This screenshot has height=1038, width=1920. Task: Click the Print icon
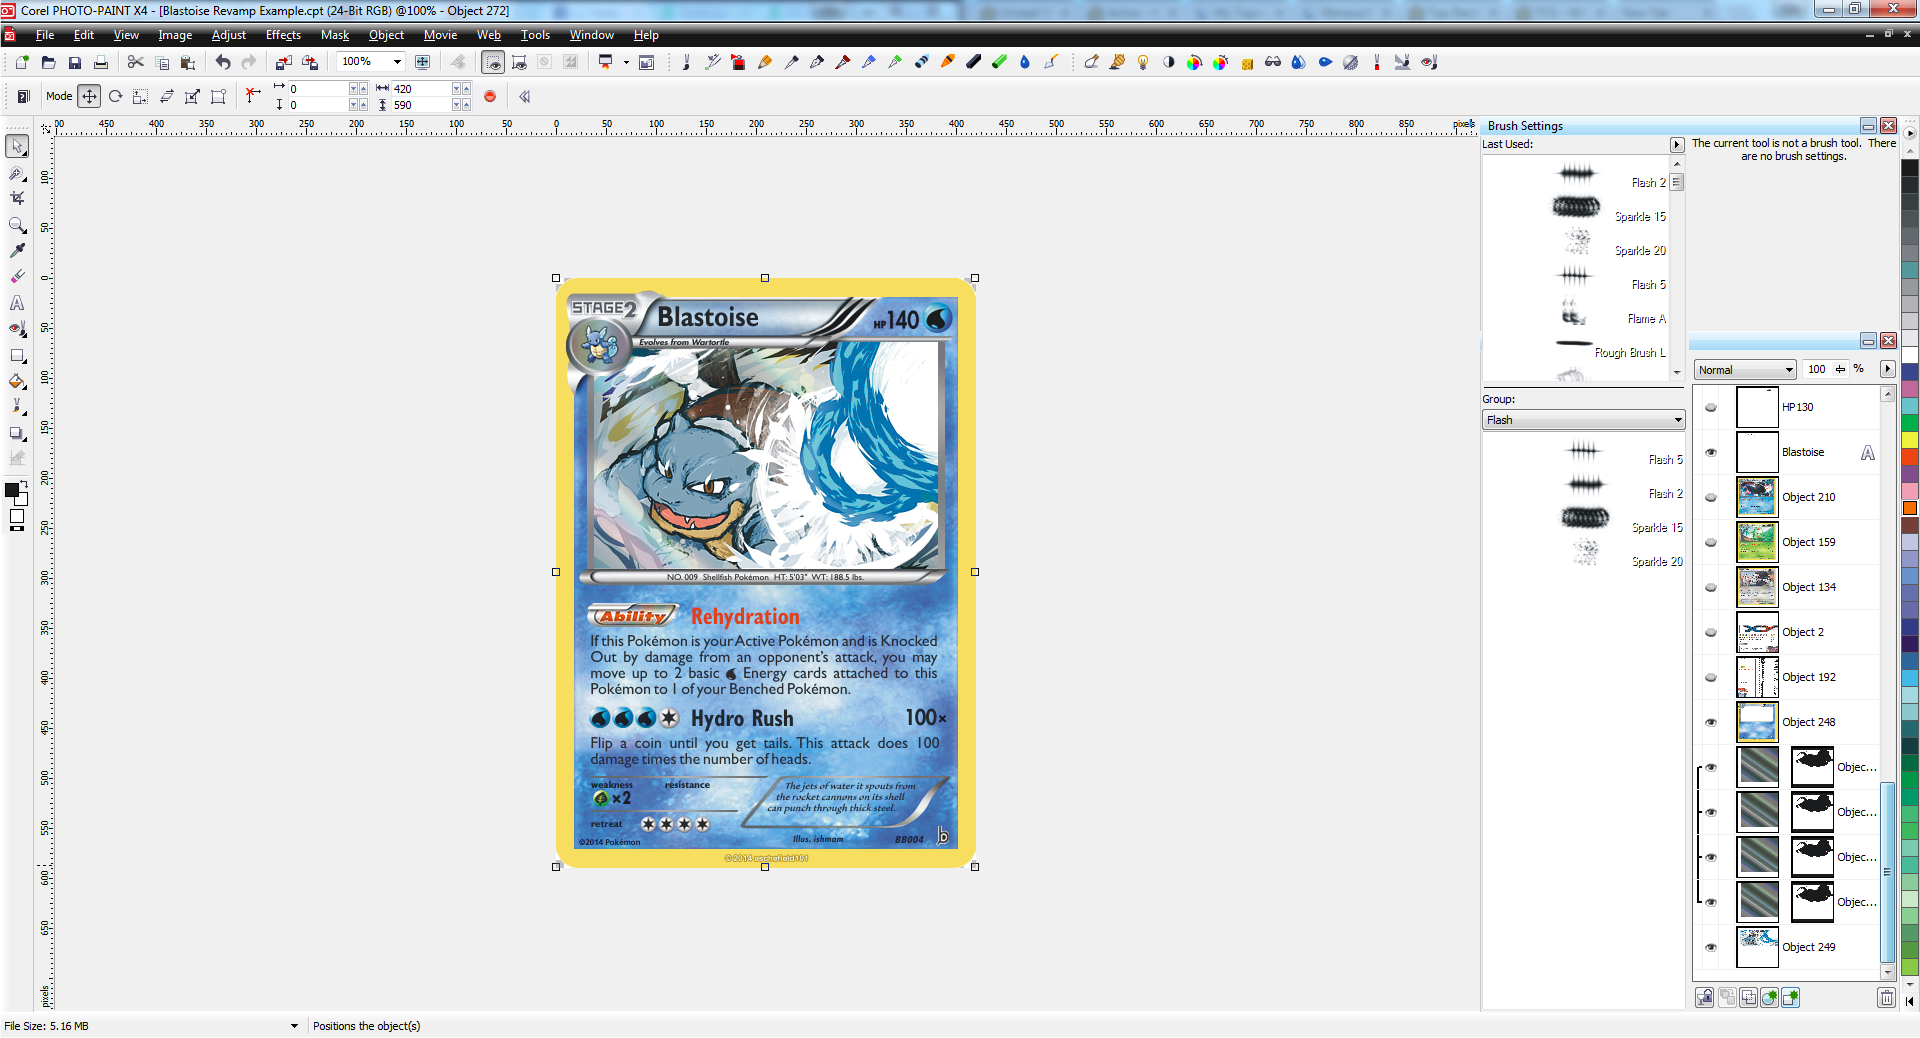(100, 62)
